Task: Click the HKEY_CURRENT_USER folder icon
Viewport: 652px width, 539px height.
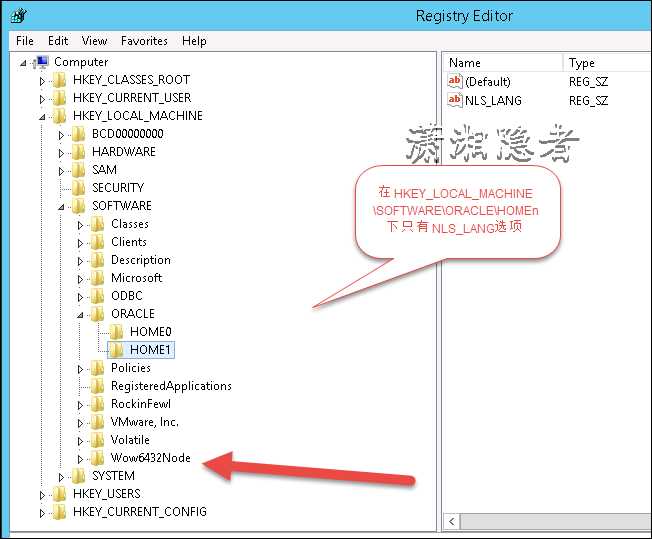Action: (60, 98)
